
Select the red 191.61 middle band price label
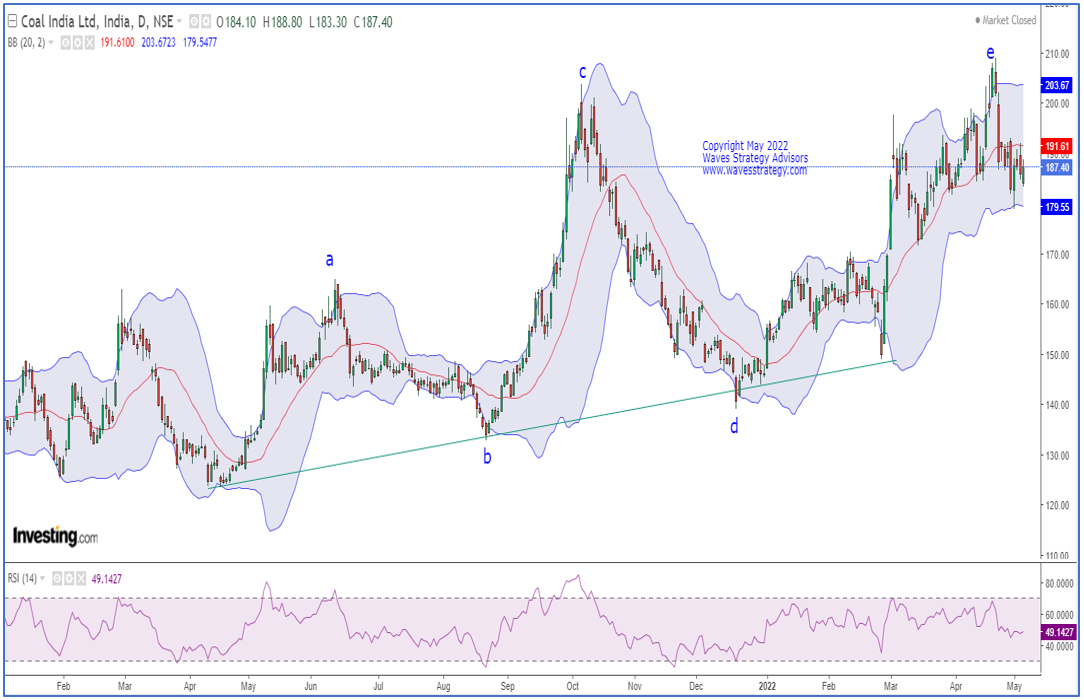pos(1056,146)
